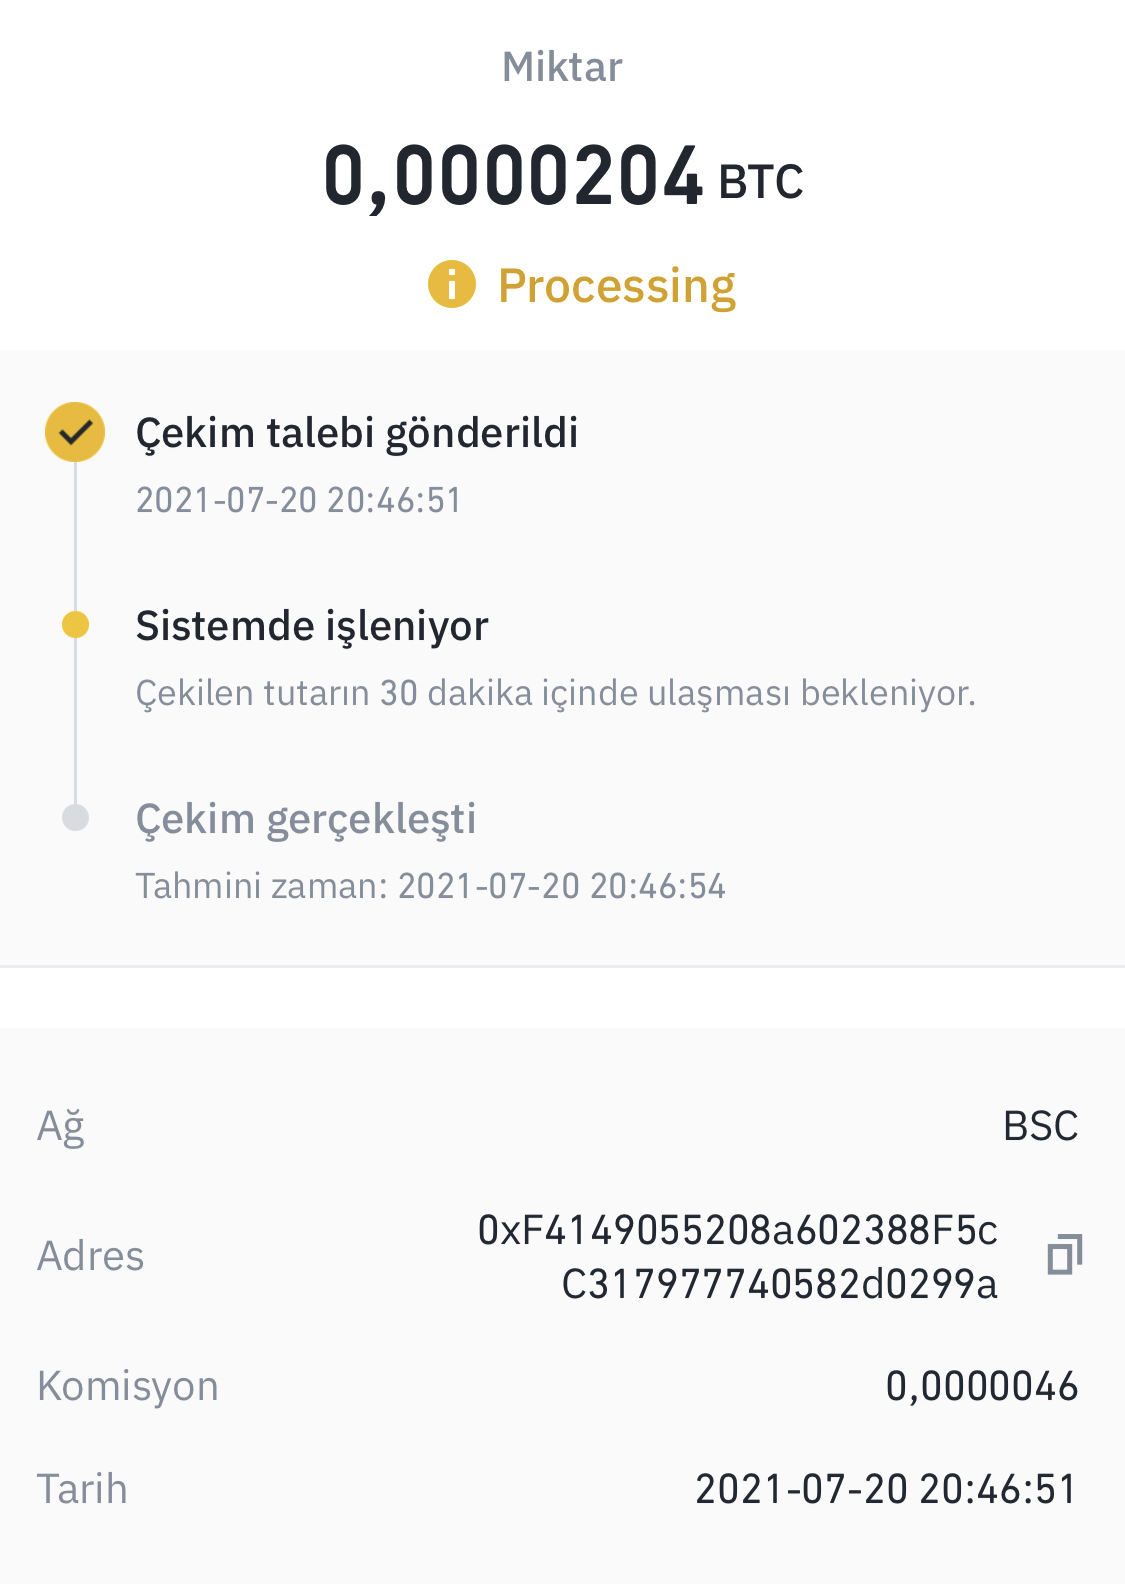Tap the 'Çekim gerçekleşti' step title
The width and height of the screenshot is (1125, 1586).
click(x=306, y=820)
